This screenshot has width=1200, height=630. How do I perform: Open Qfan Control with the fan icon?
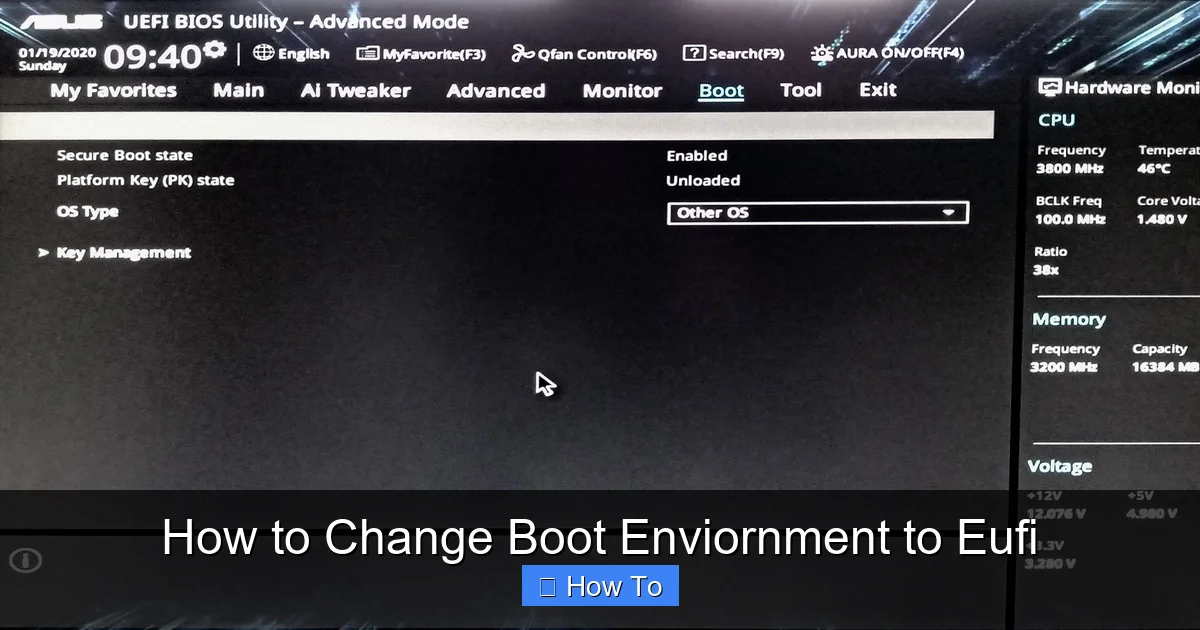(524, 53)
